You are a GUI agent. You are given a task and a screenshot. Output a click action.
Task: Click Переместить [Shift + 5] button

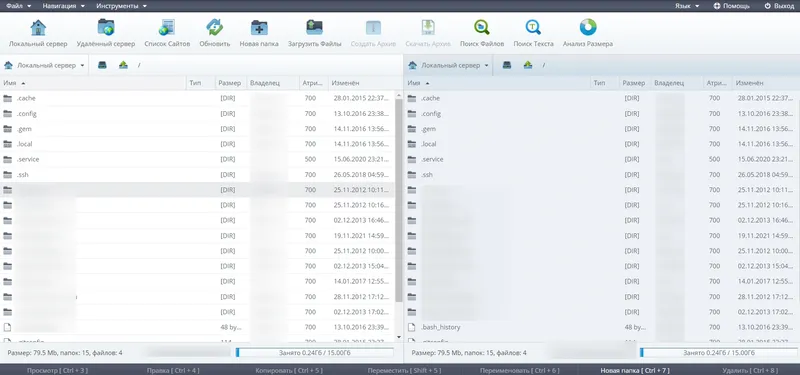(x=404, y=370)
